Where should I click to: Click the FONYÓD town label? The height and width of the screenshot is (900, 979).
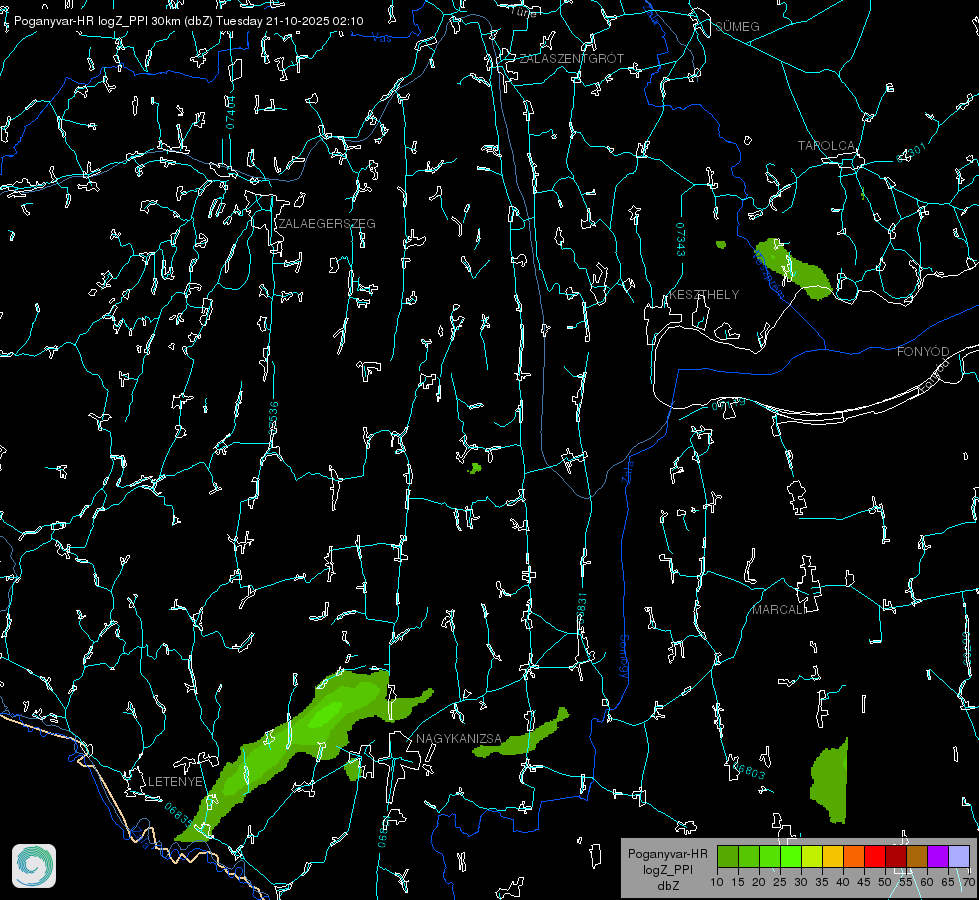923,352
